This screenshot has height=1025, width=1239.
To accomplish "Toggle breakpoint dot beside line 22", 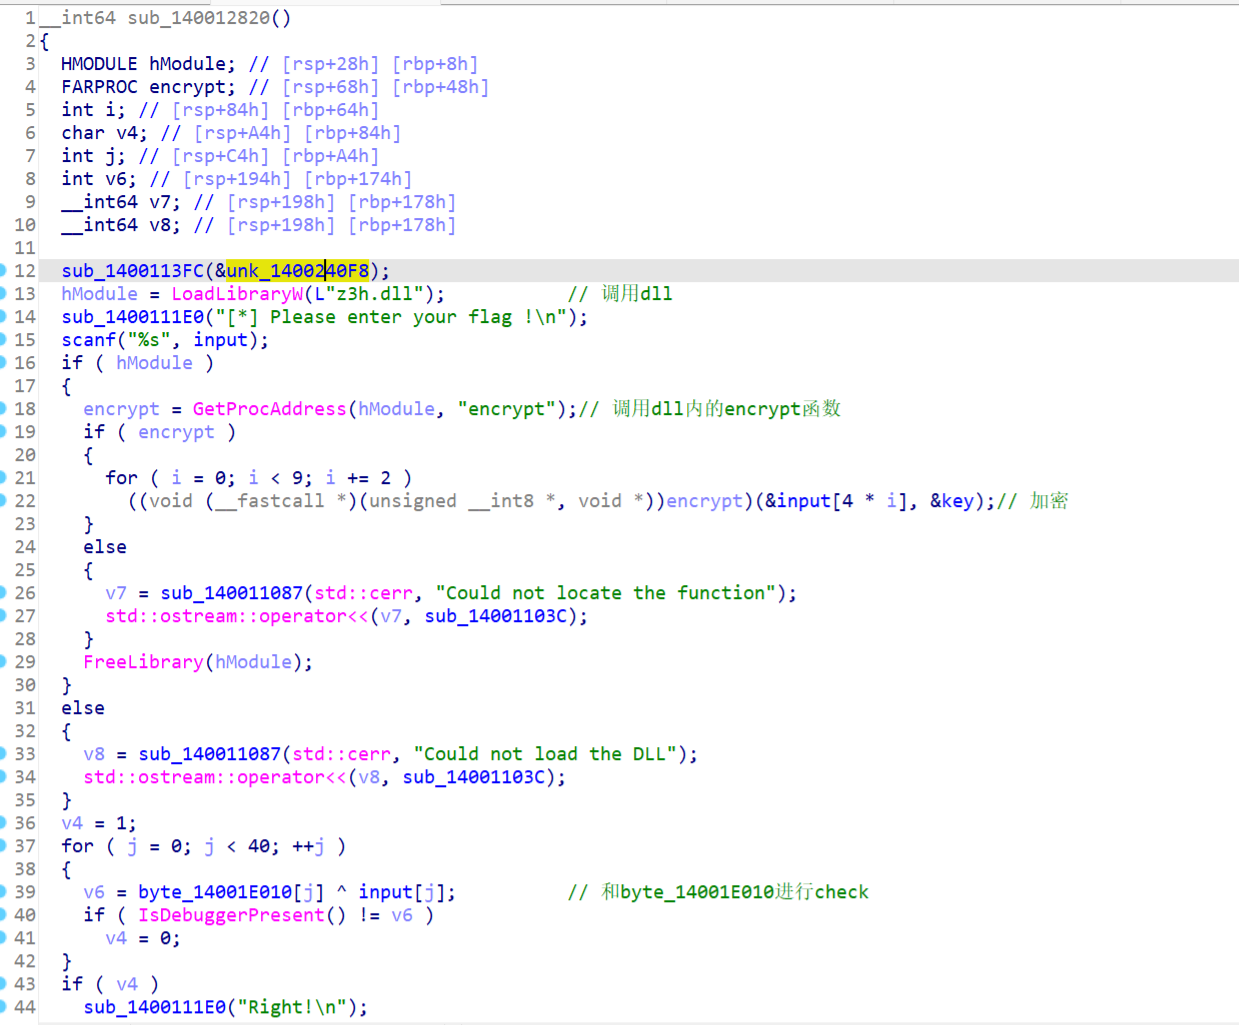I will 3,501.
